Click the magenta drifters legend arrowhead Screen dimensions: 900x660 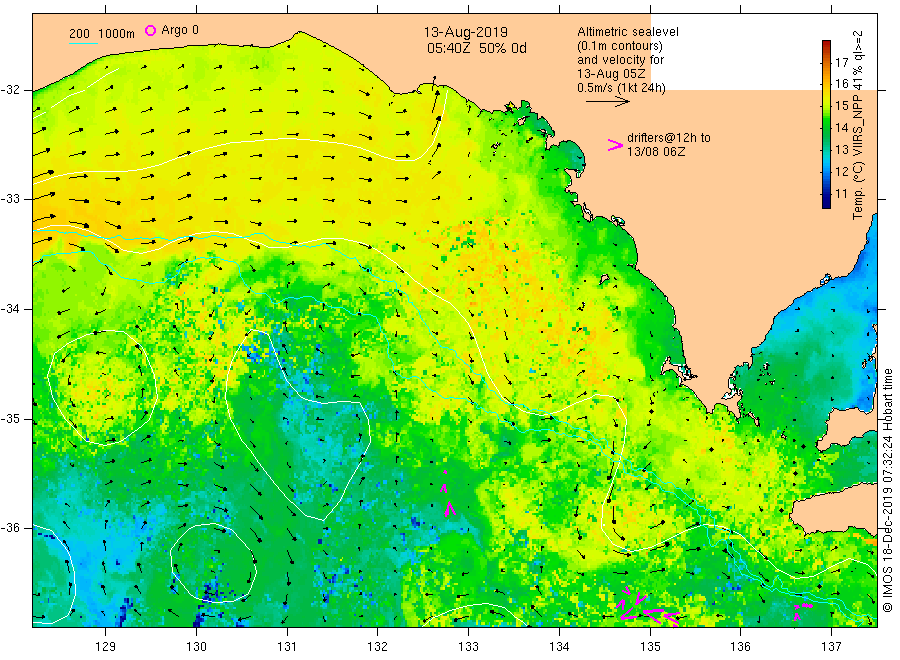pos(615,145)
